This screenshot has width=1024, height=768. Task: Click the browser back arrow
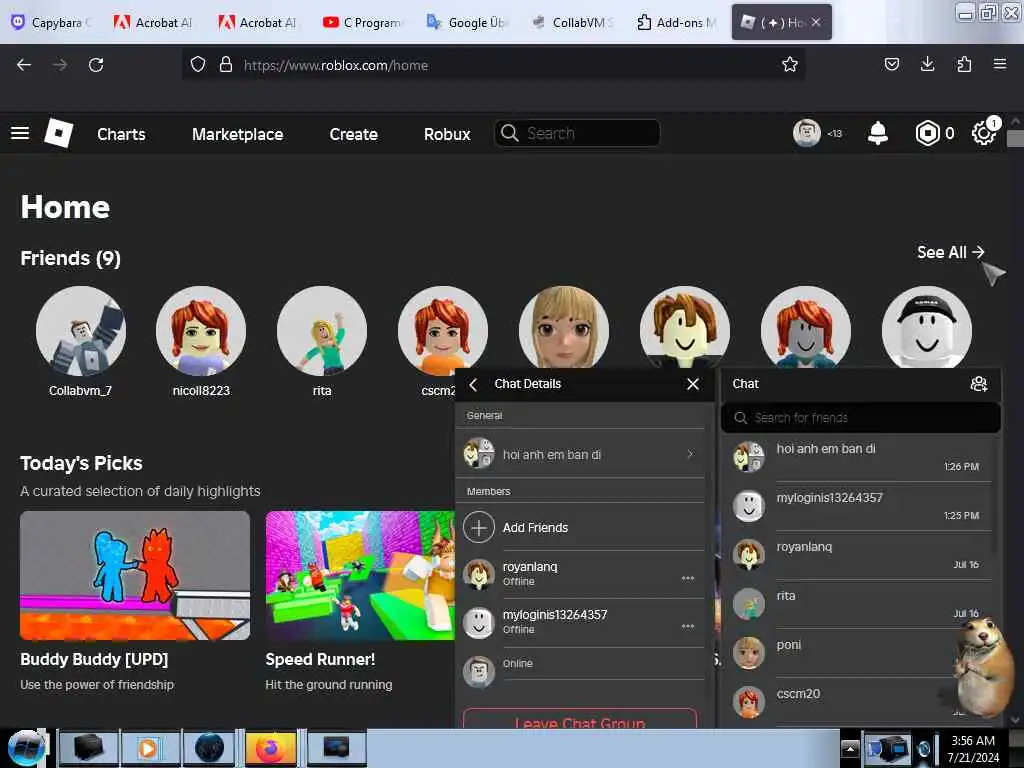(24, 65)
